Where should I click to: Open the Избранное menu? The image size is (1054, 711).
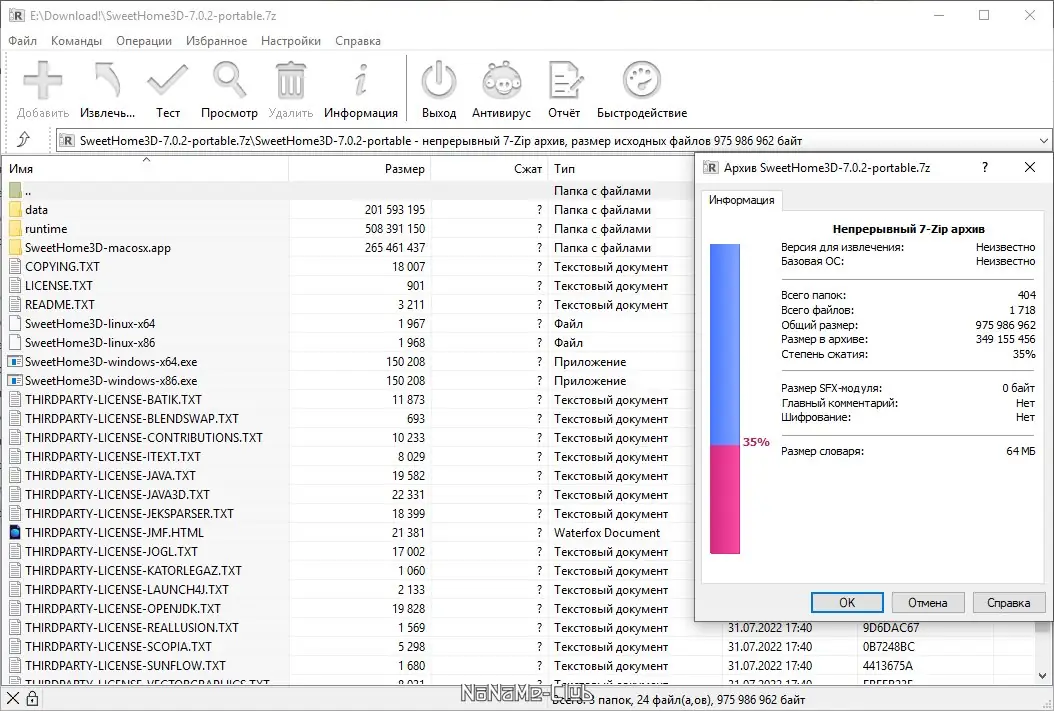pos(216,41)
